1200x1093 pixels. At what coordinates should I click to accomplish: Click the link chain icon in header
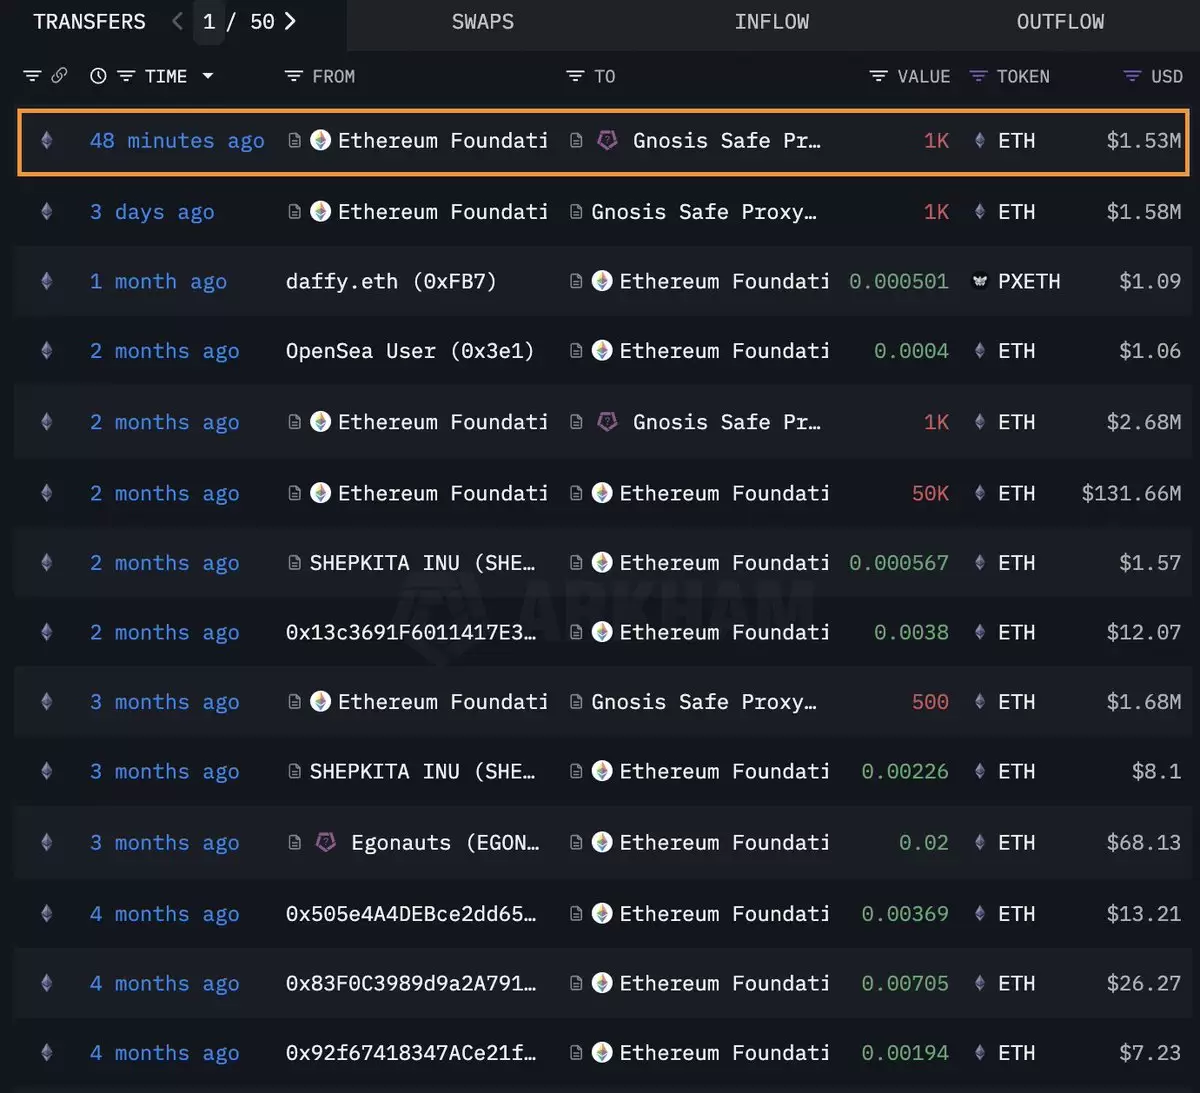(x=59, y=76)
